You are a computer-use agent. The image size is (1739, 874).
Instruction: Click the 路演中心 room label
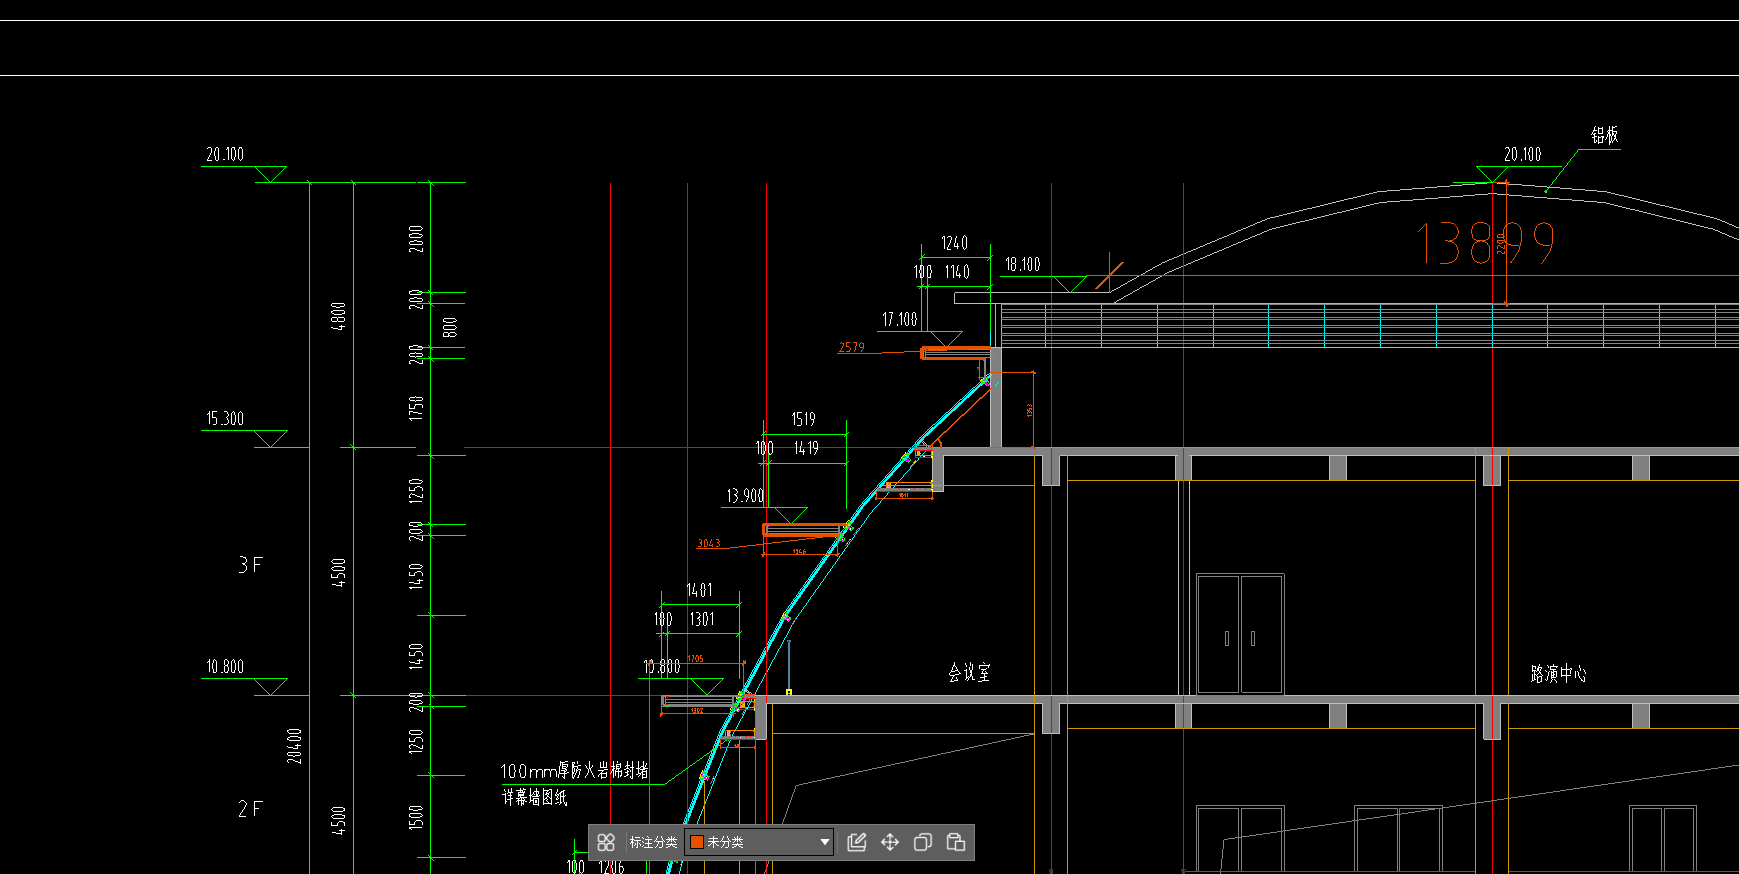(x=1558, y=673)
